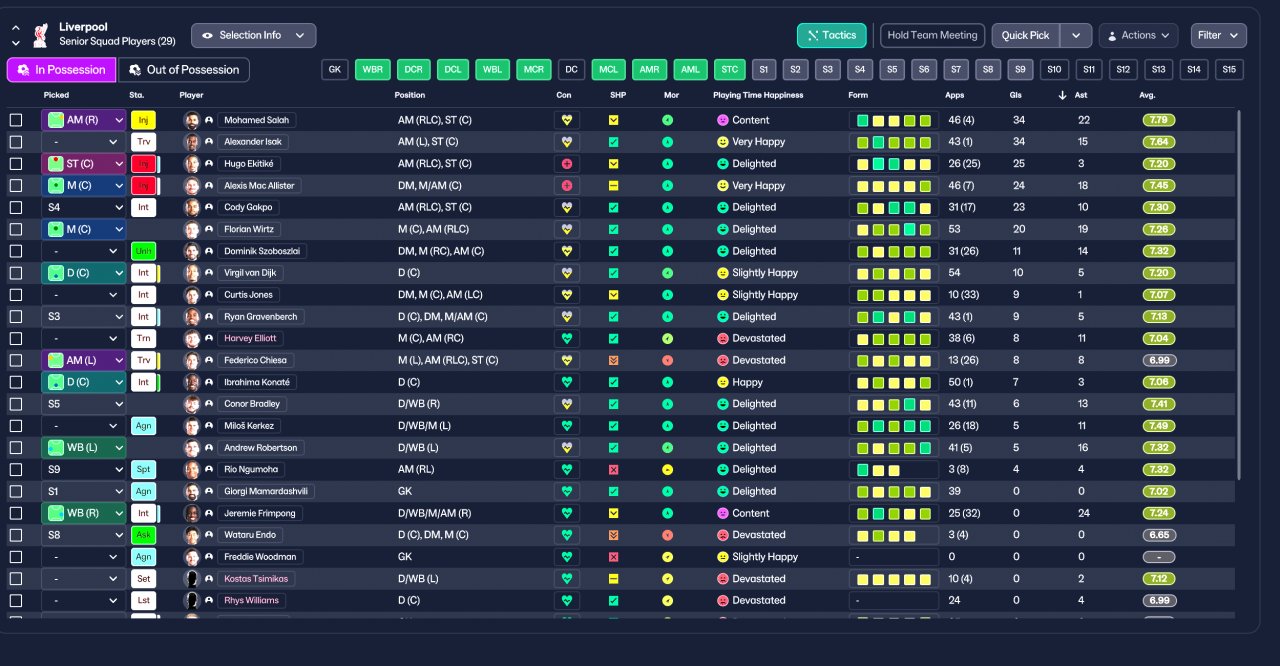This screenshot has width=1280, height=666.
Task: Check the box for Florian Wirtz
Action: pos(16,229)
